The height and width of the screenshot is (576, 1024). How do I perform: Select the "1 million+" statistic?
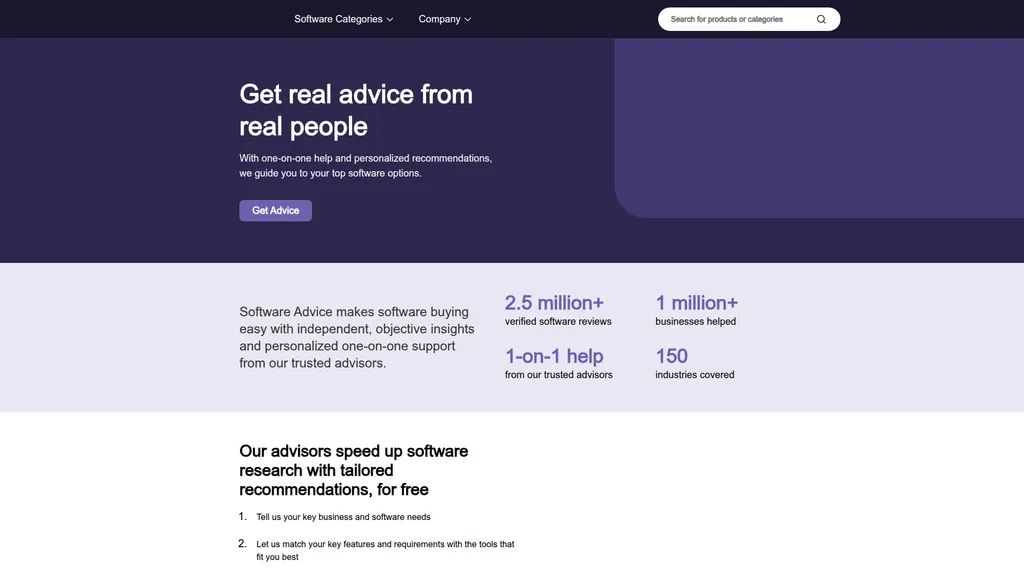tap(697, 303)
